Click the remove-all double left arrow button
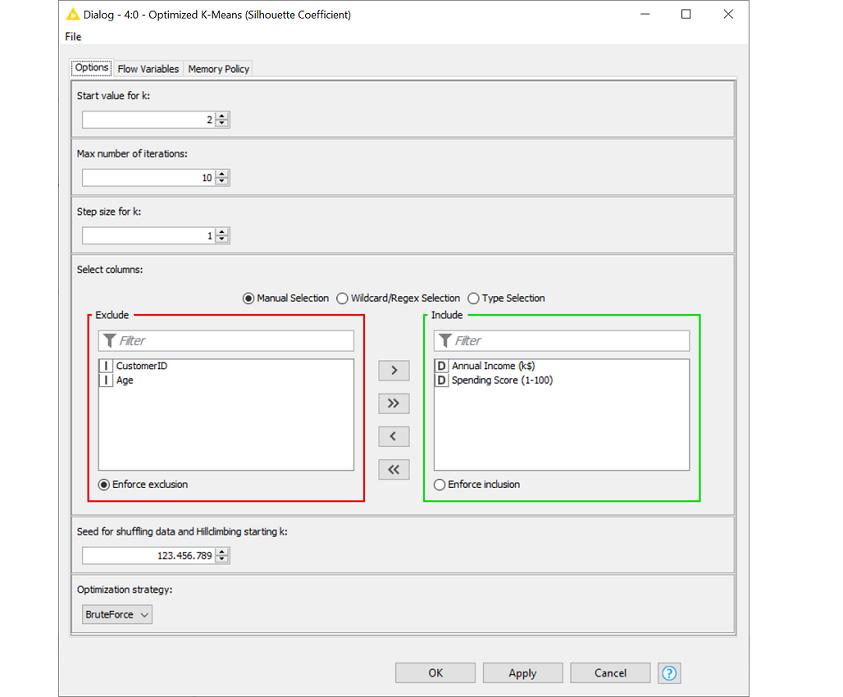Image resolution: width=843 pixels, height=697 pixels. 393,469
